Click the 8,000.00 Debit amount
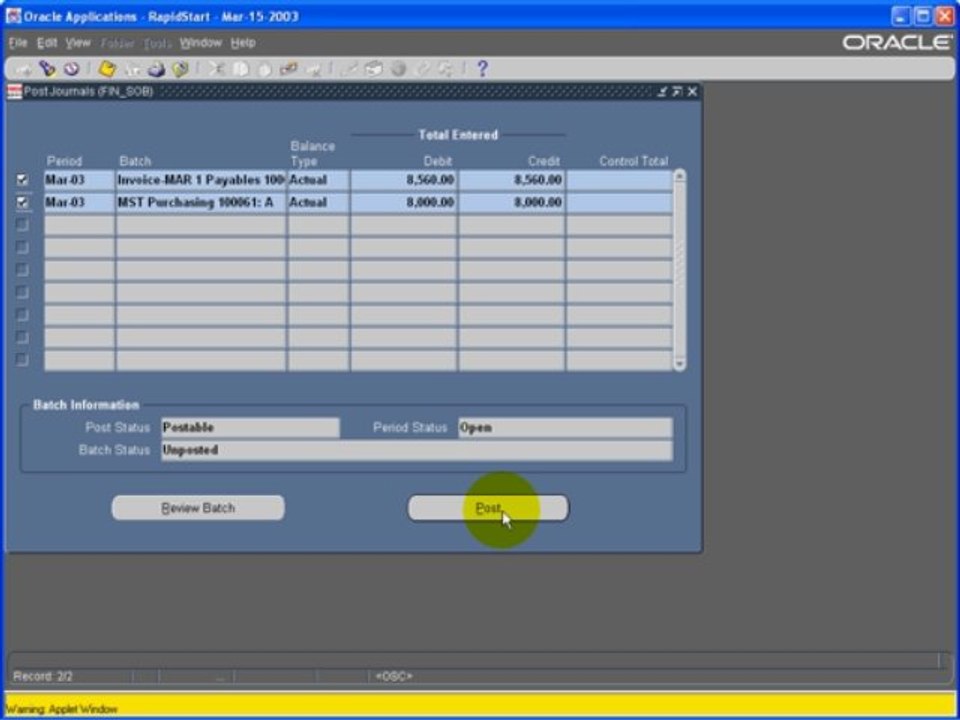The width and height of the screenshot is (960, 720). point(403,202)
